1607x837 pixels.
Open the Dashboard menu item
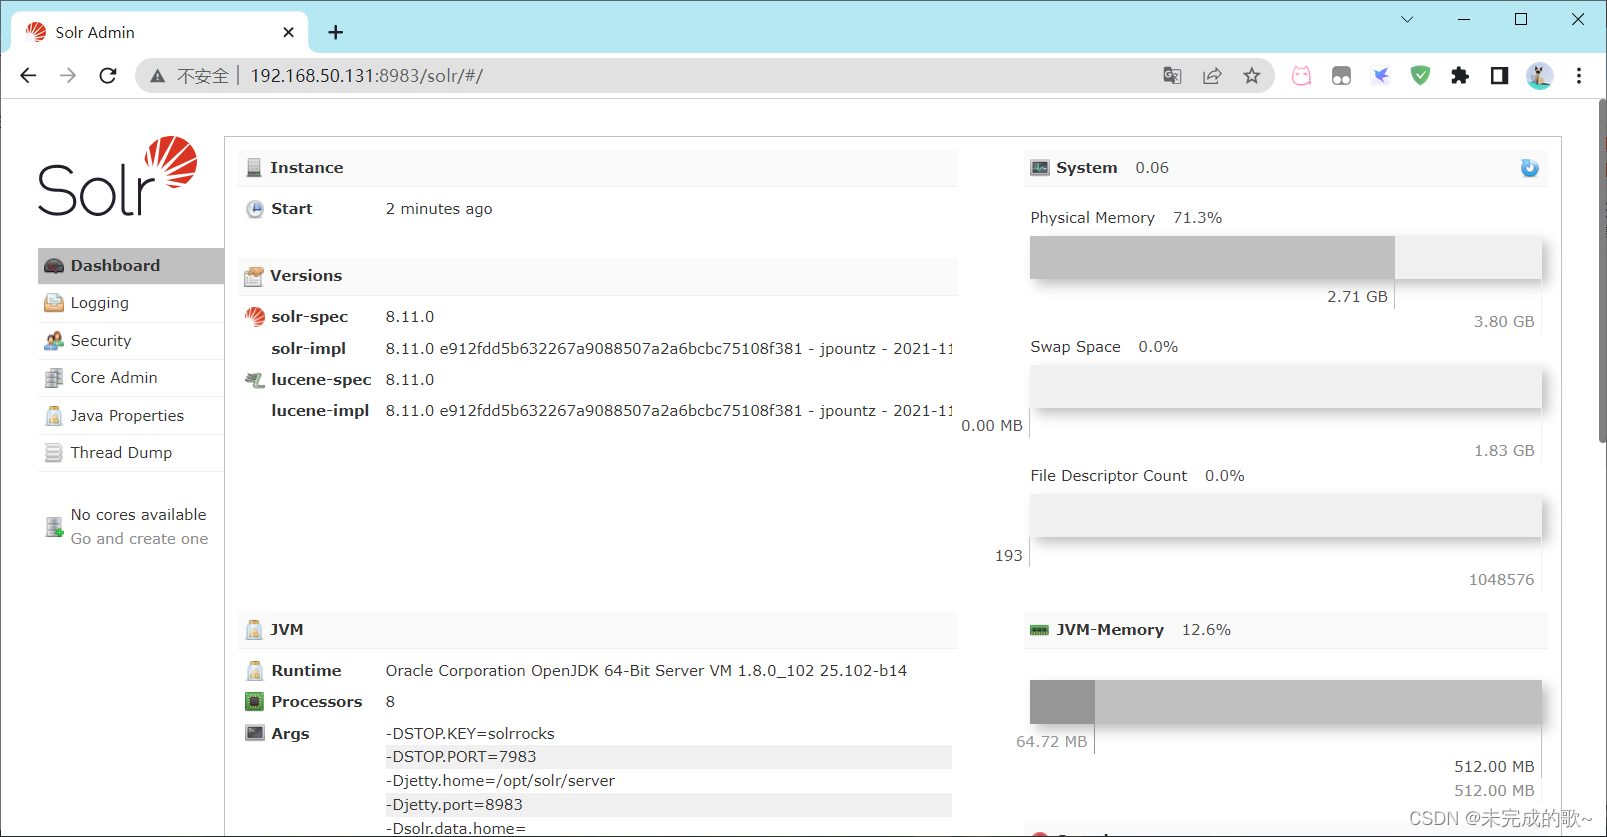131,266
